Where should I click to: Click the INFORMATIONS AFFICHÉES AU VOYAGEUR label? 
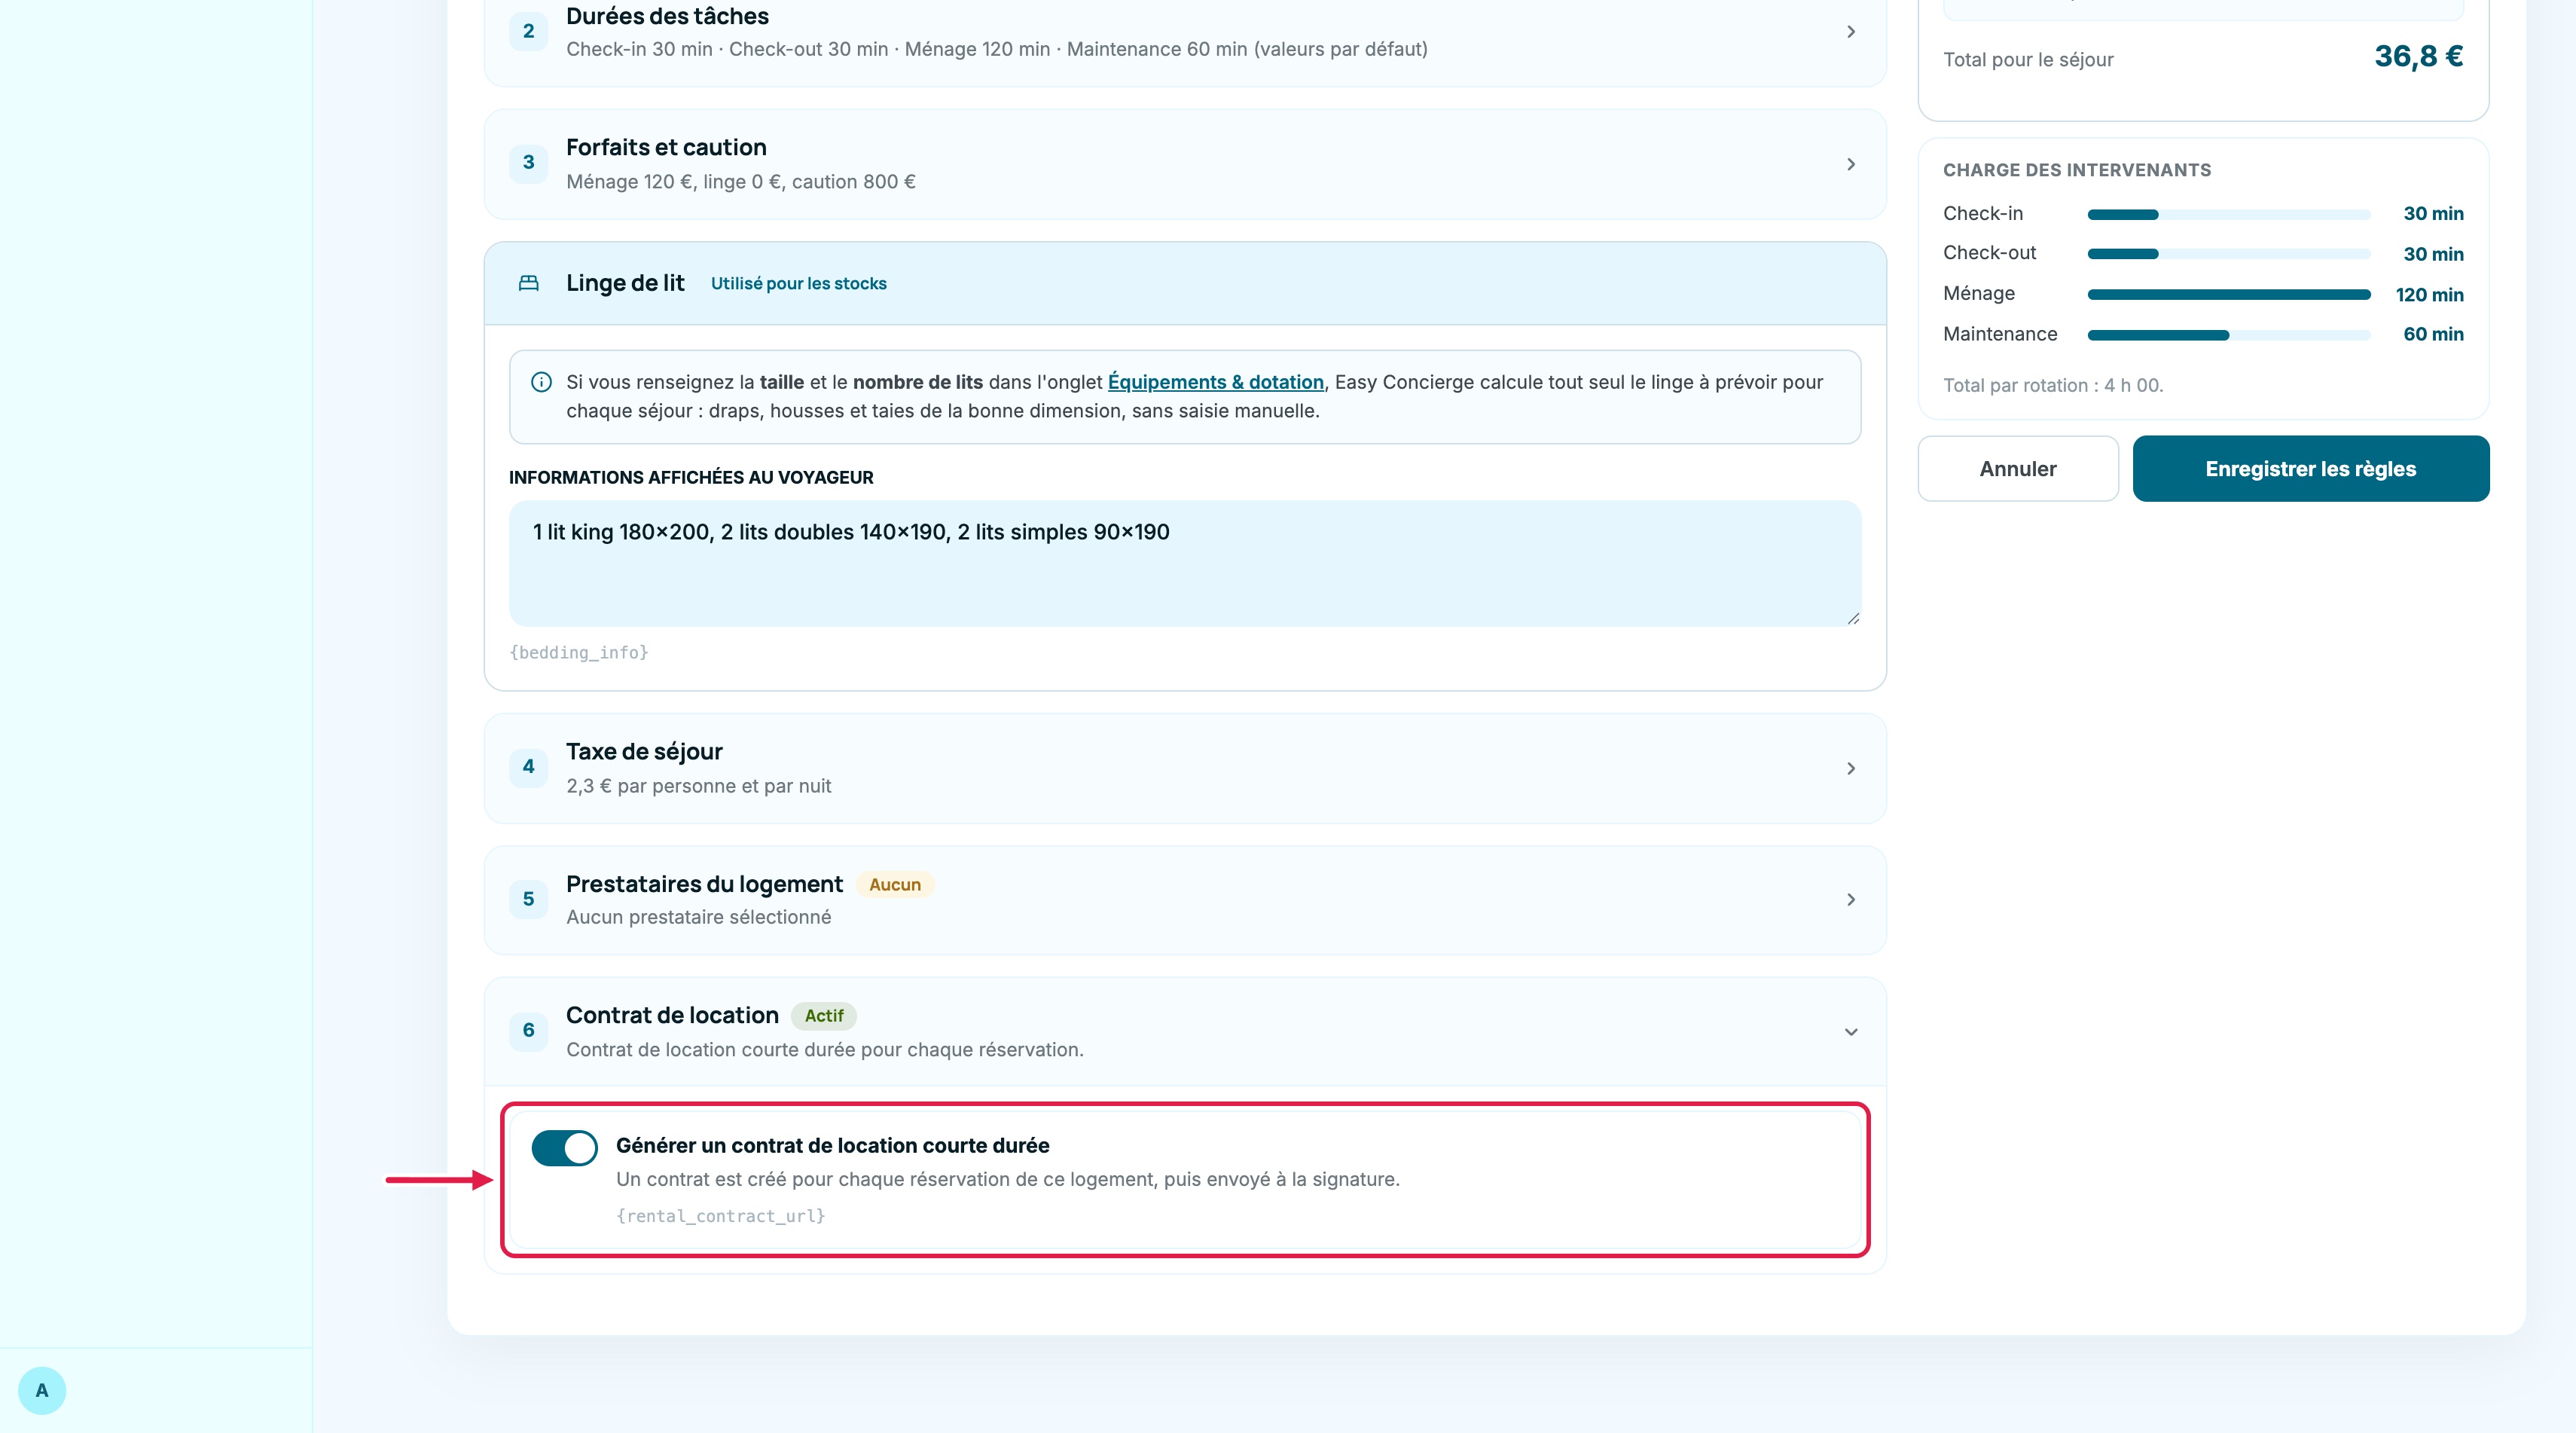690,478
